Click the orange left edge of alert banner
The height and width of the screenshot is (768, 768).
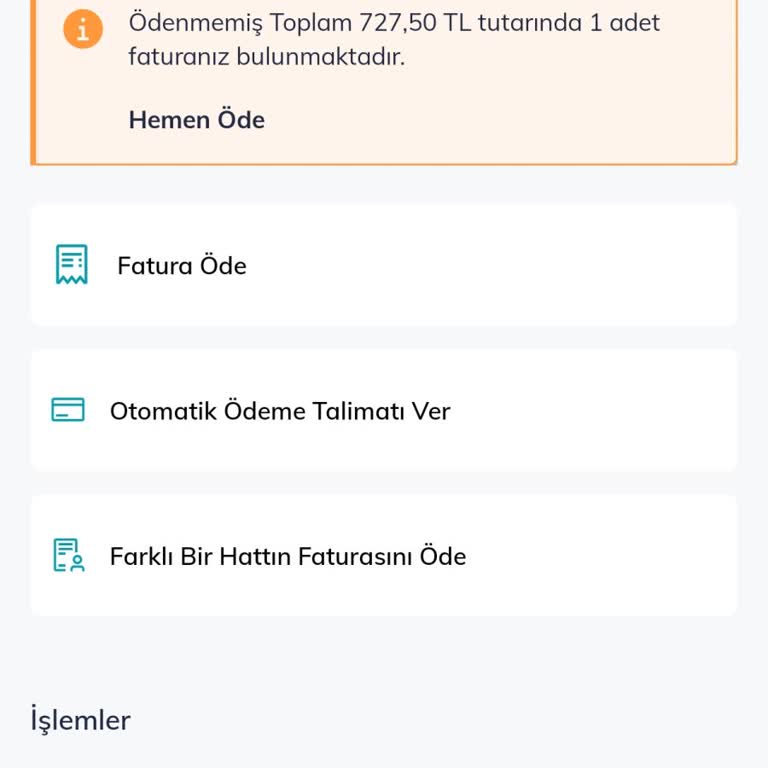[33, 82]
